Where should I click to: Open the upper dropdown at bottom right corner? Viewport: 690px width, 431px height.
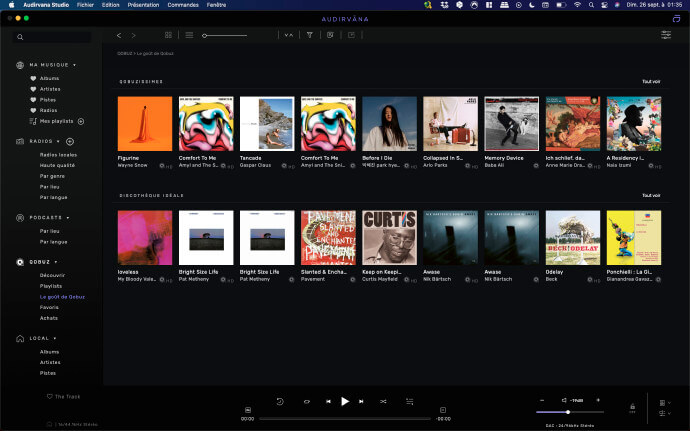click(x=665, y=403)
